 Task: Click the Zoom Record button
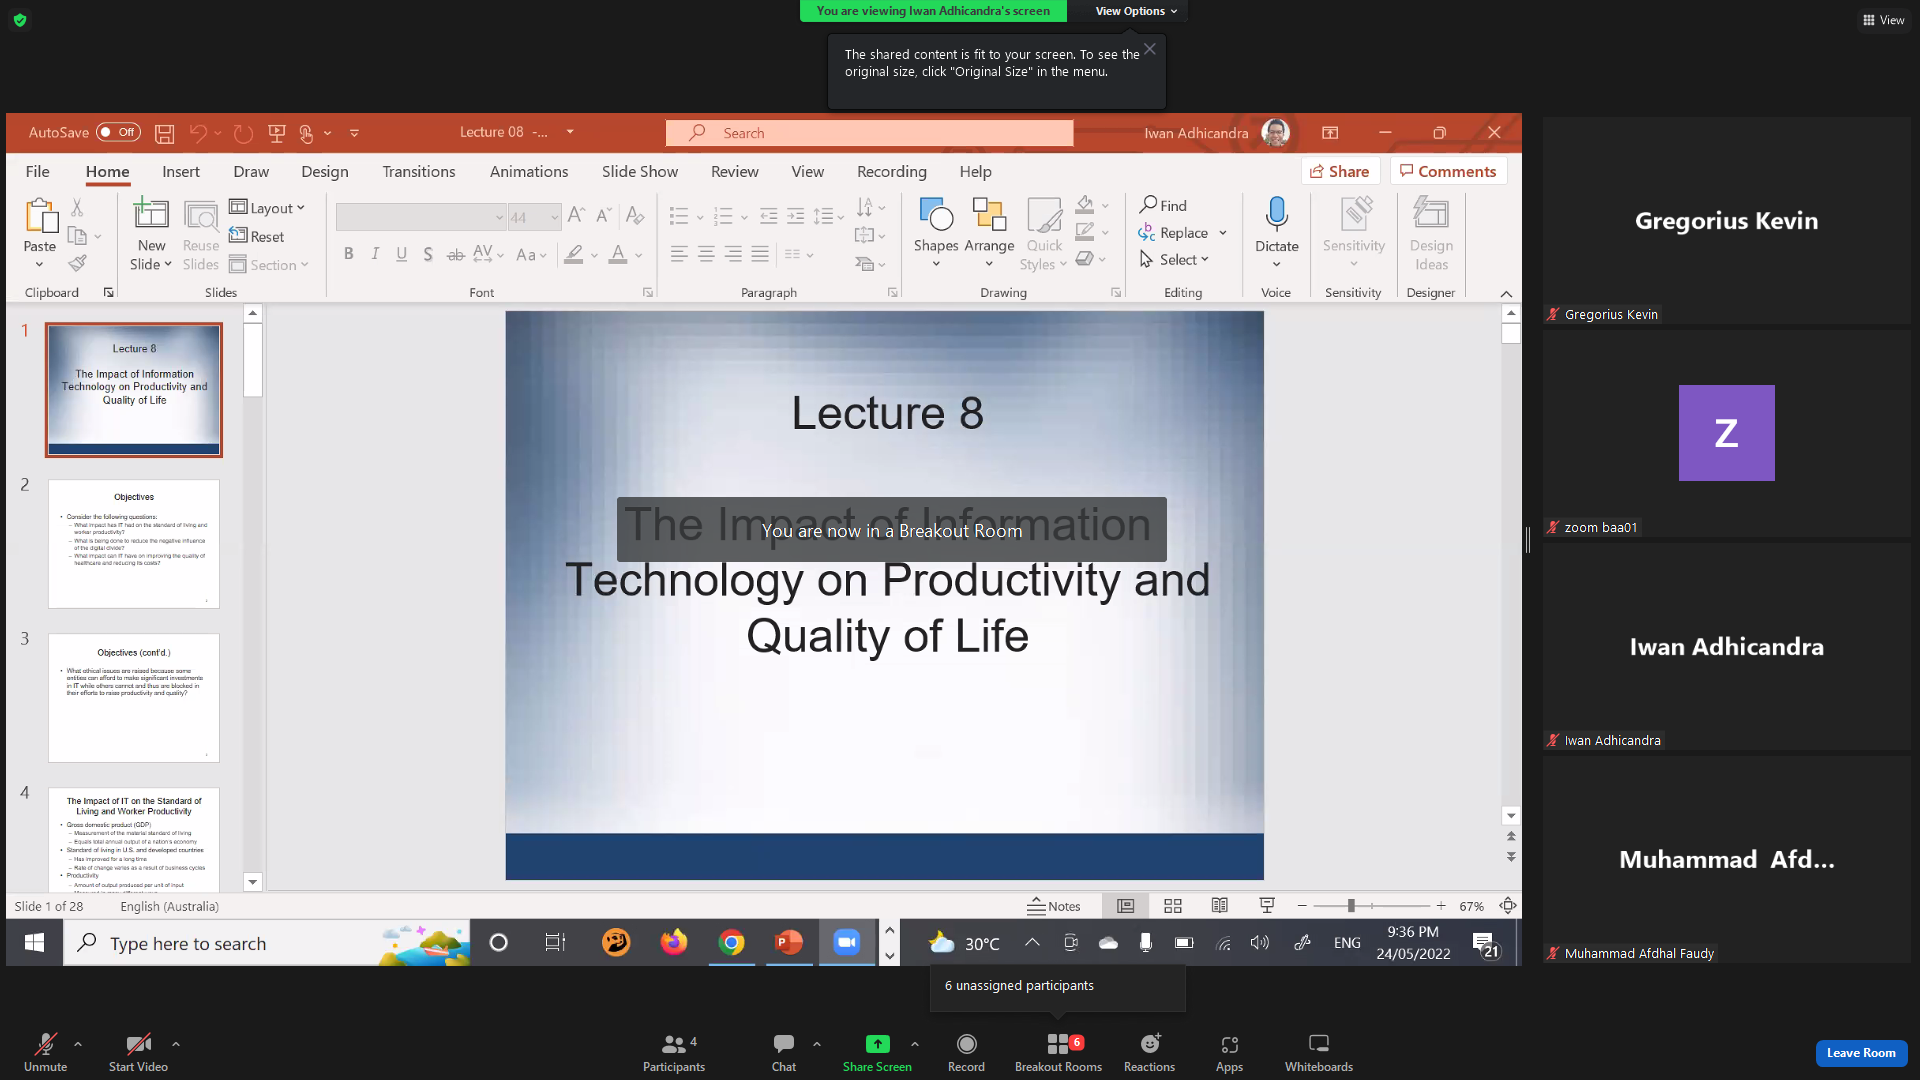(966, 1052)
